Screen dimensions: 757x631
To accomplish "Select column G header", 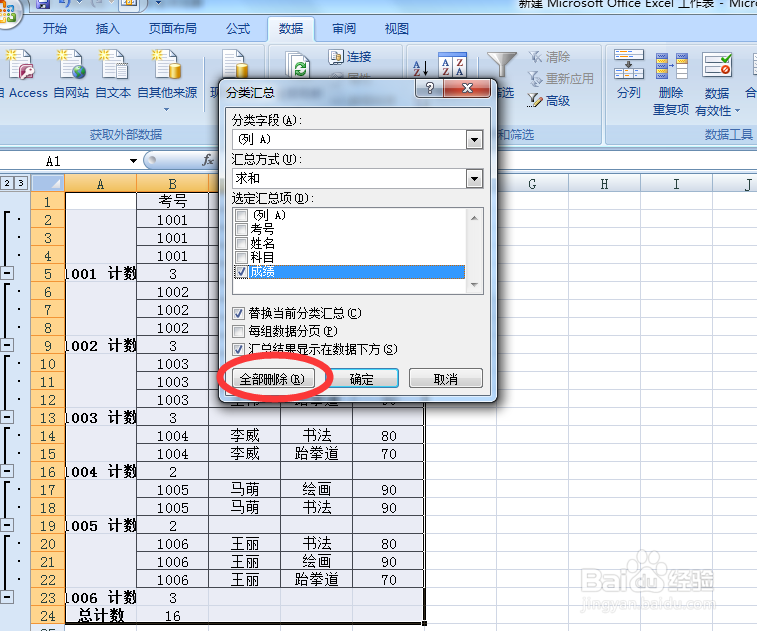I will (x=532, y=184).
